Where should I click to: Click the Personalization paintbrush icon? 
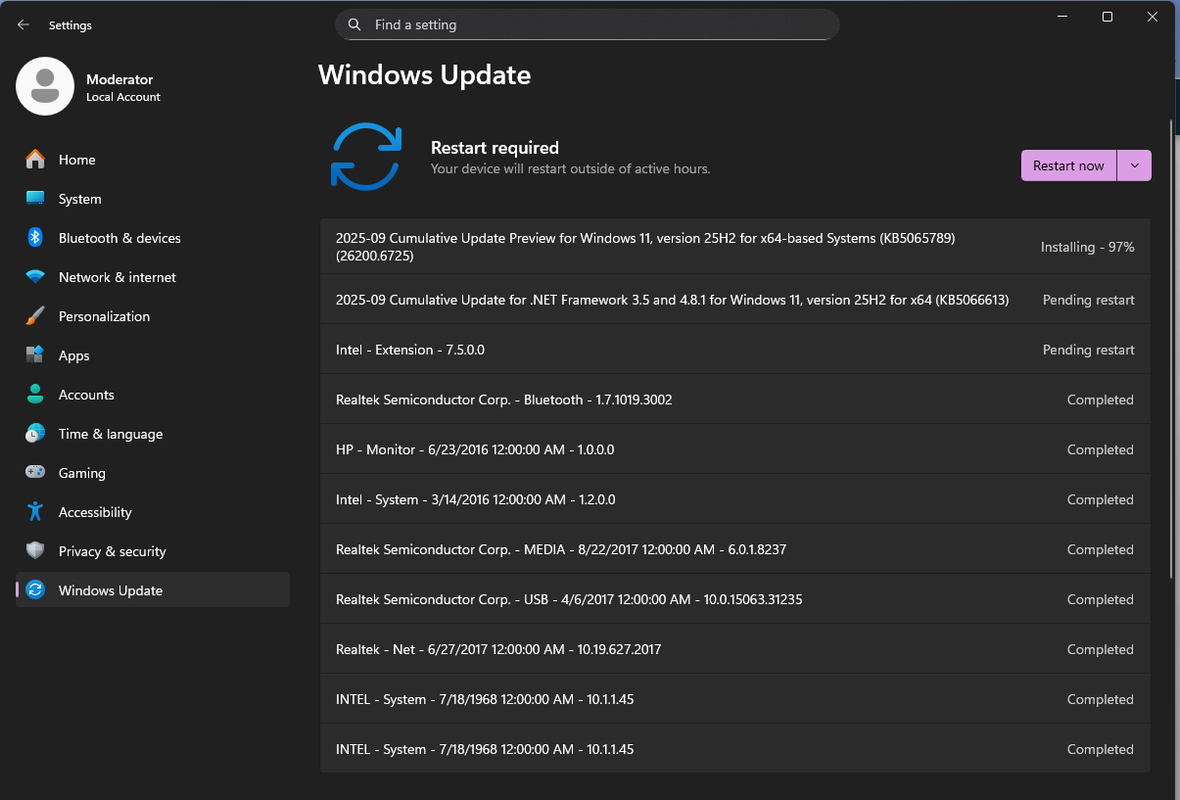coord(35,316)
